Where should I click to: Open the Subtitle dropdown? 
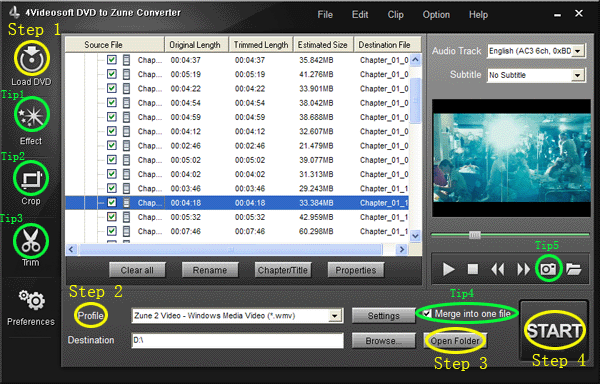click(578, 75)
